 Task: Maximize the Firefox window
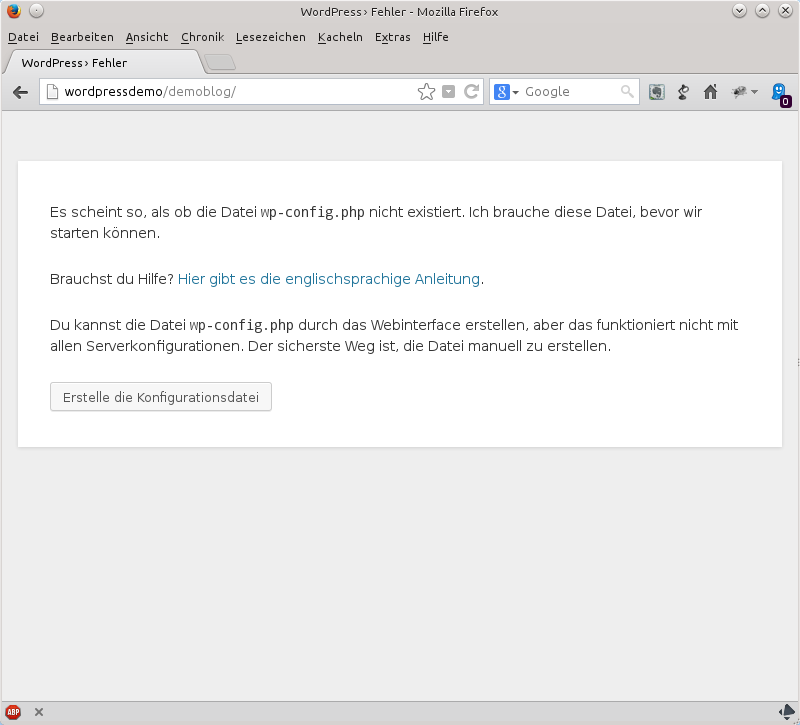(x=762, y=11)
